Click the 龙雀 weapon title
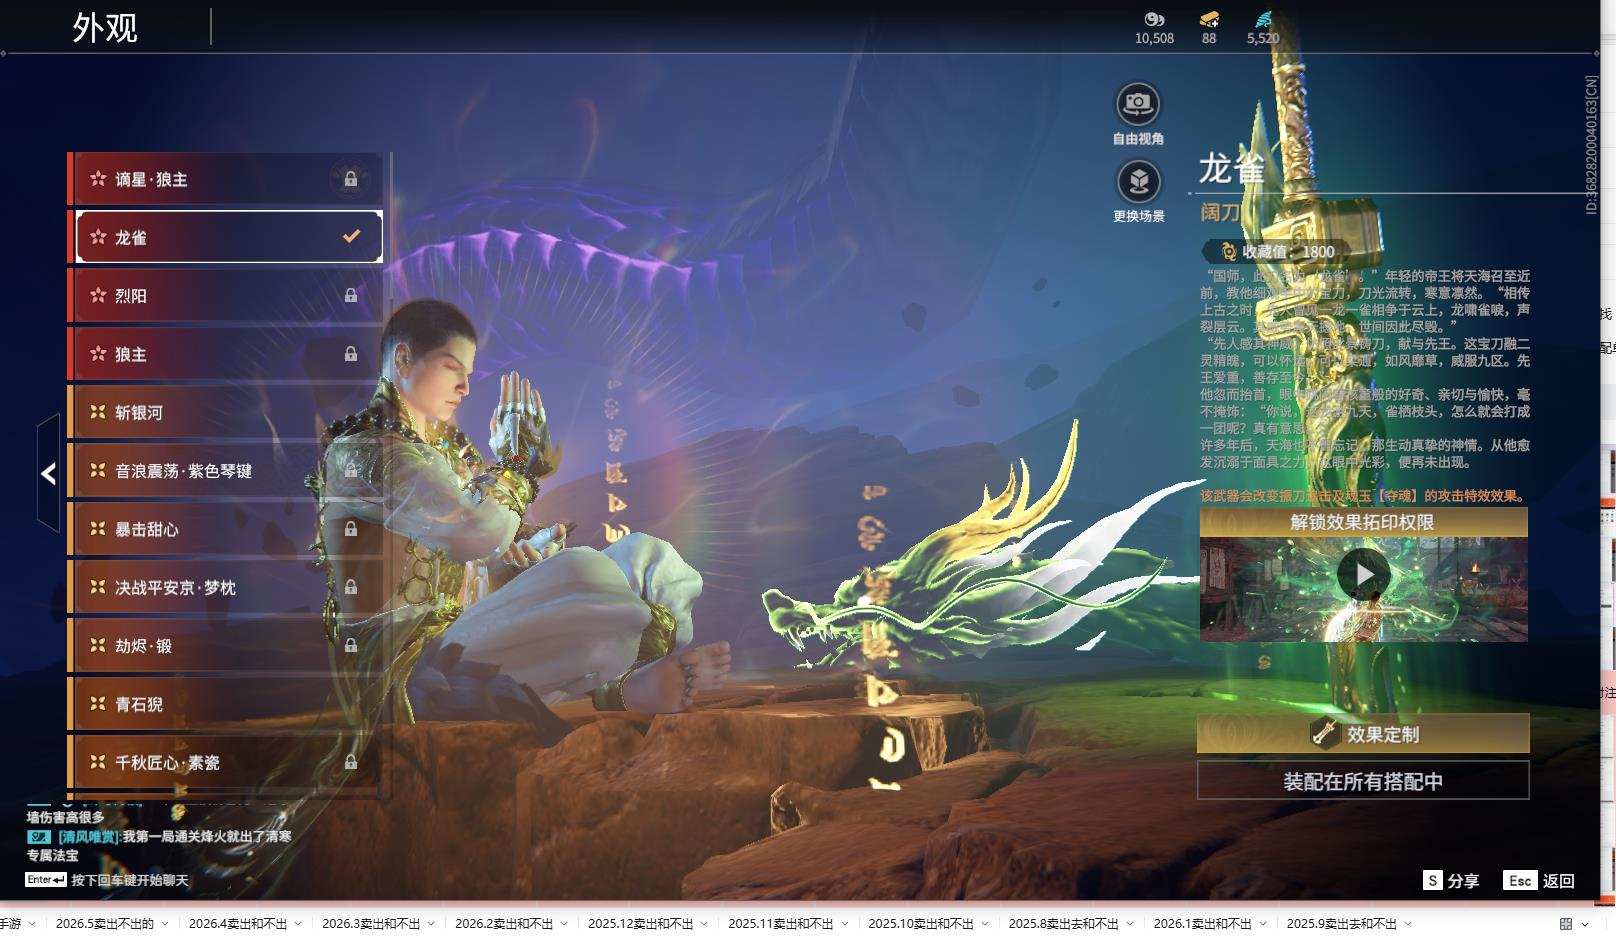This screenshot has height=939, width=1616. (1232, 168)
